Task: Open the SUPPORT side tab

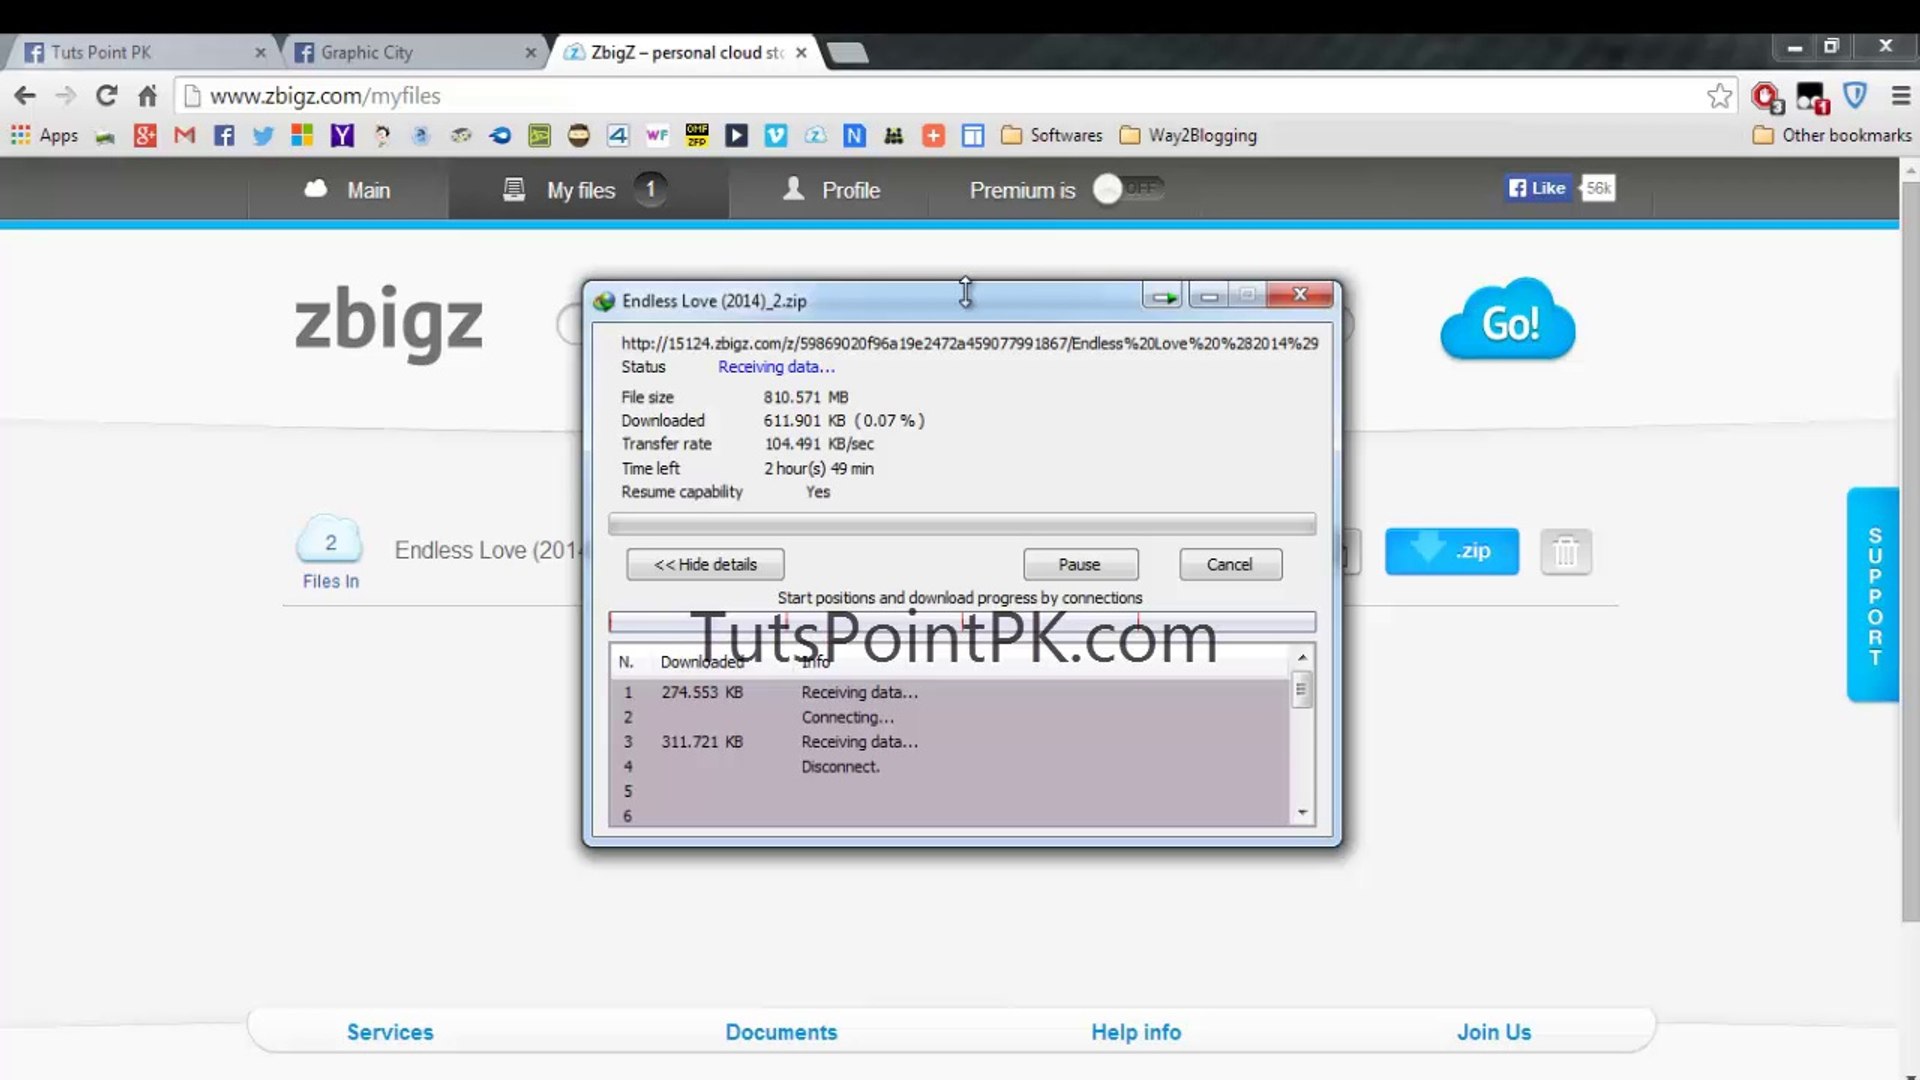Action: pyautogui.click(x=1874, y=595)
